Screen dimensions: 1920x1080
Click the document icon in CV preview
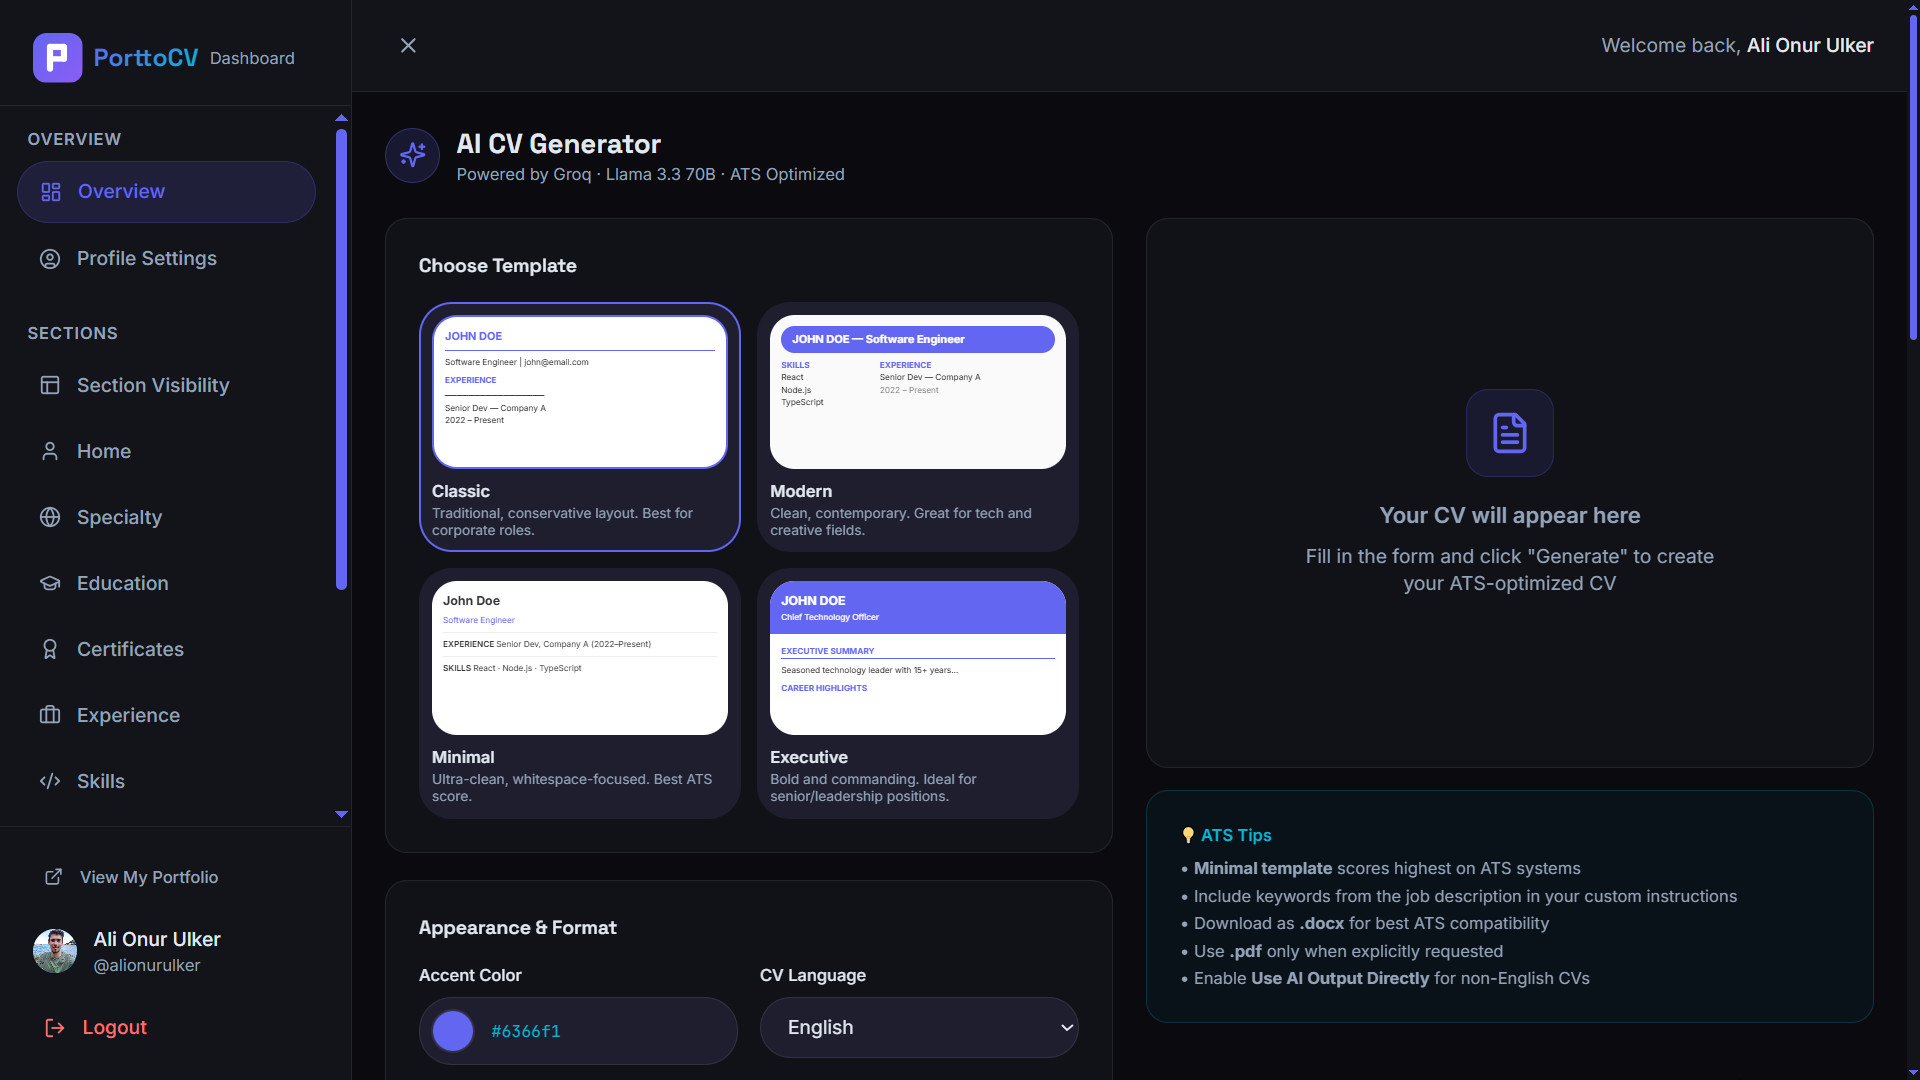click(1509, 433)
